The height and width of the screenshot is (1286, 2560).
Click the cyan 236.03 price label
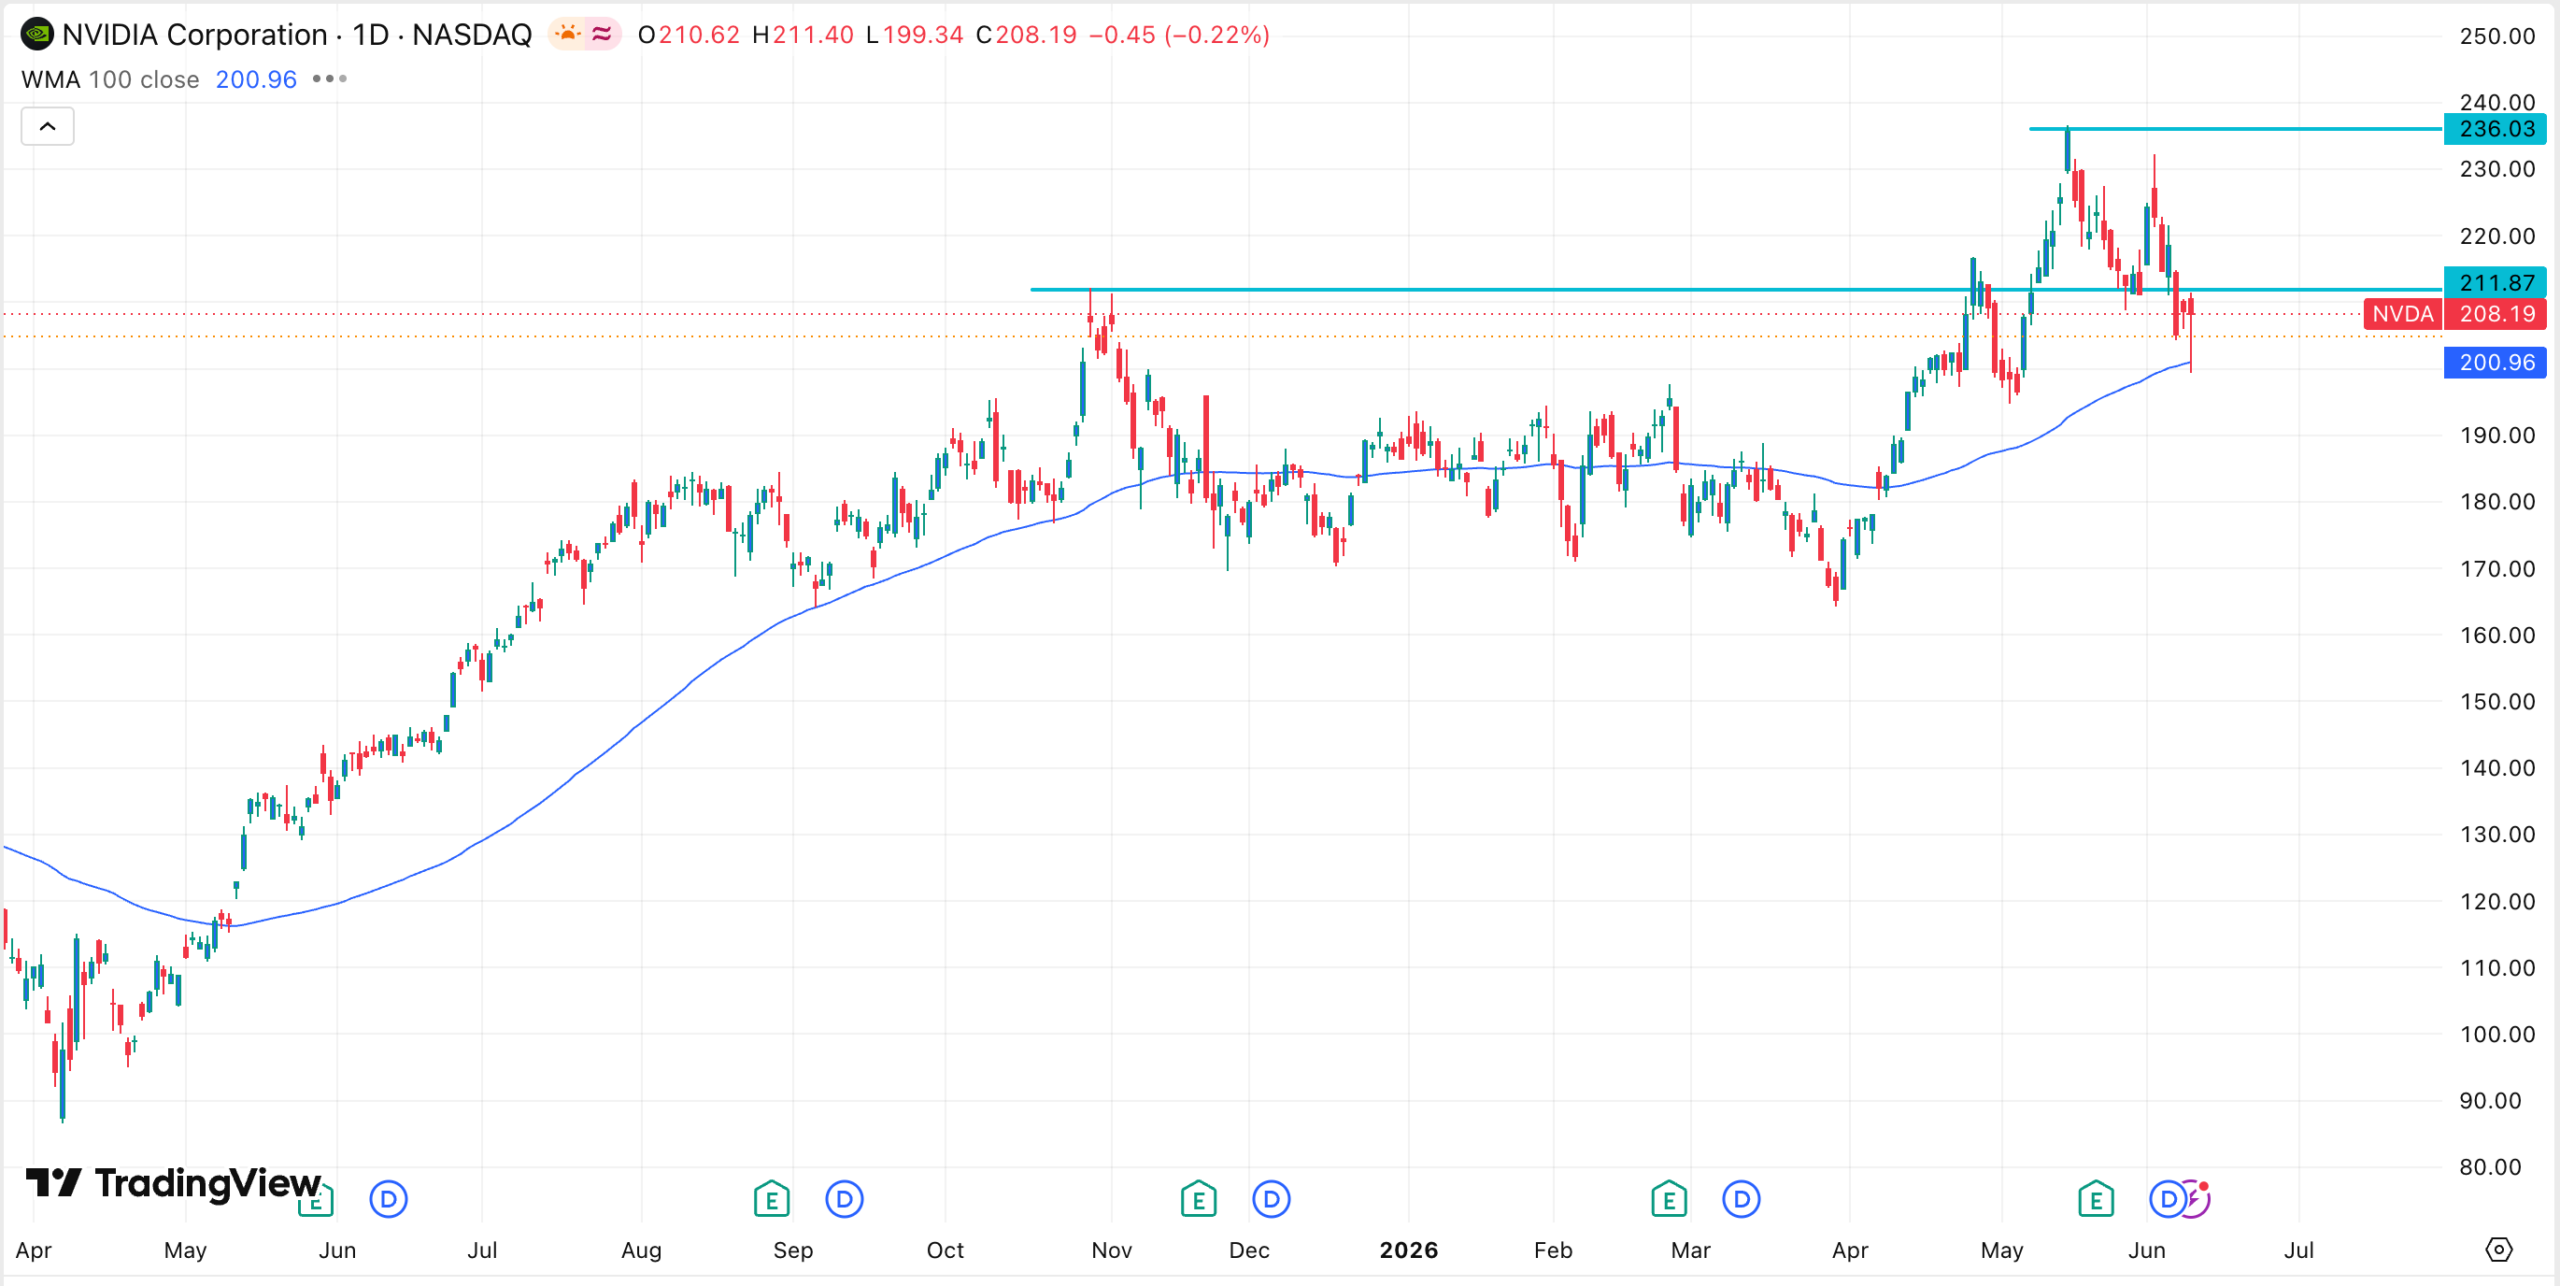tap(2495, 129)
